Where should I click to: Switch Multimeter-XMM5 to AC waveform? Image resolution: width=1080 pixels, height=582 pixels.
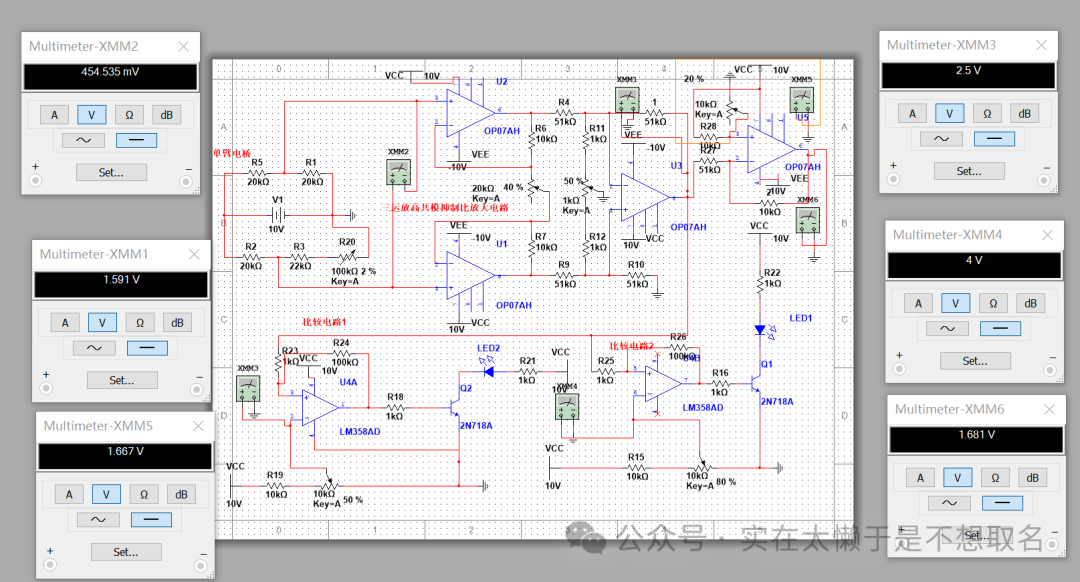point(98,519)
